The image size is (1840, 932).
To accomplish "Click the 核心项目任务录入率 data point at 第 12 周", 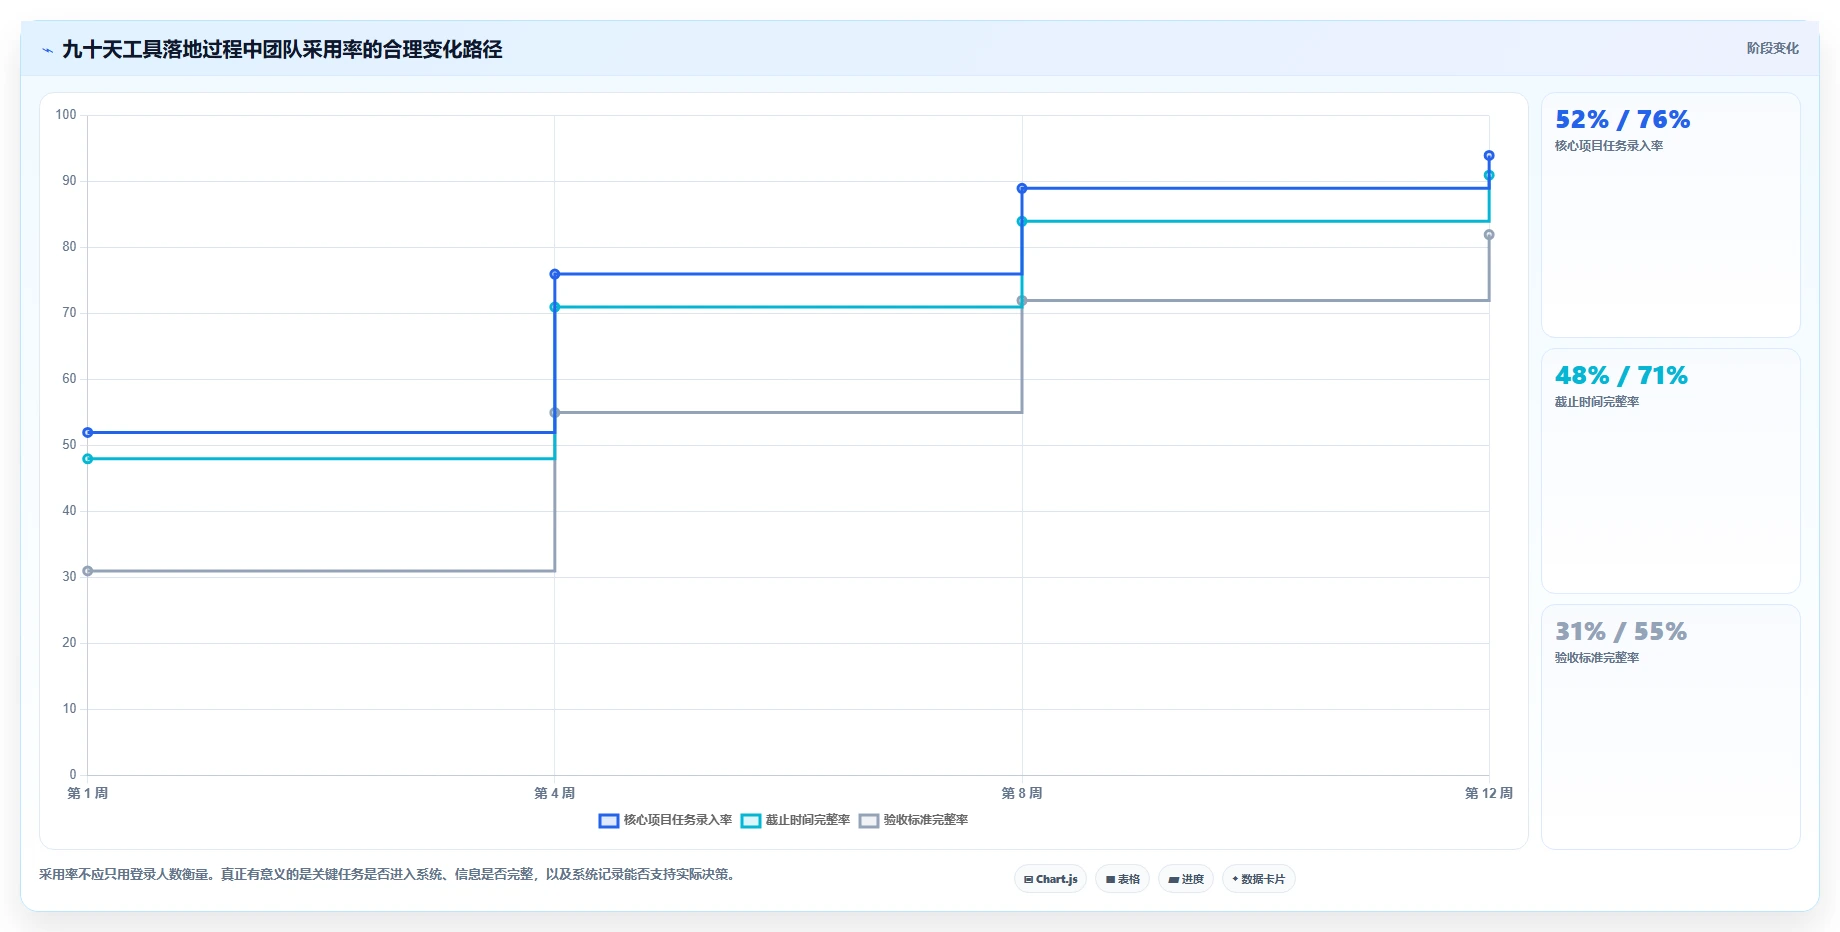I will tap(1489, 156).
